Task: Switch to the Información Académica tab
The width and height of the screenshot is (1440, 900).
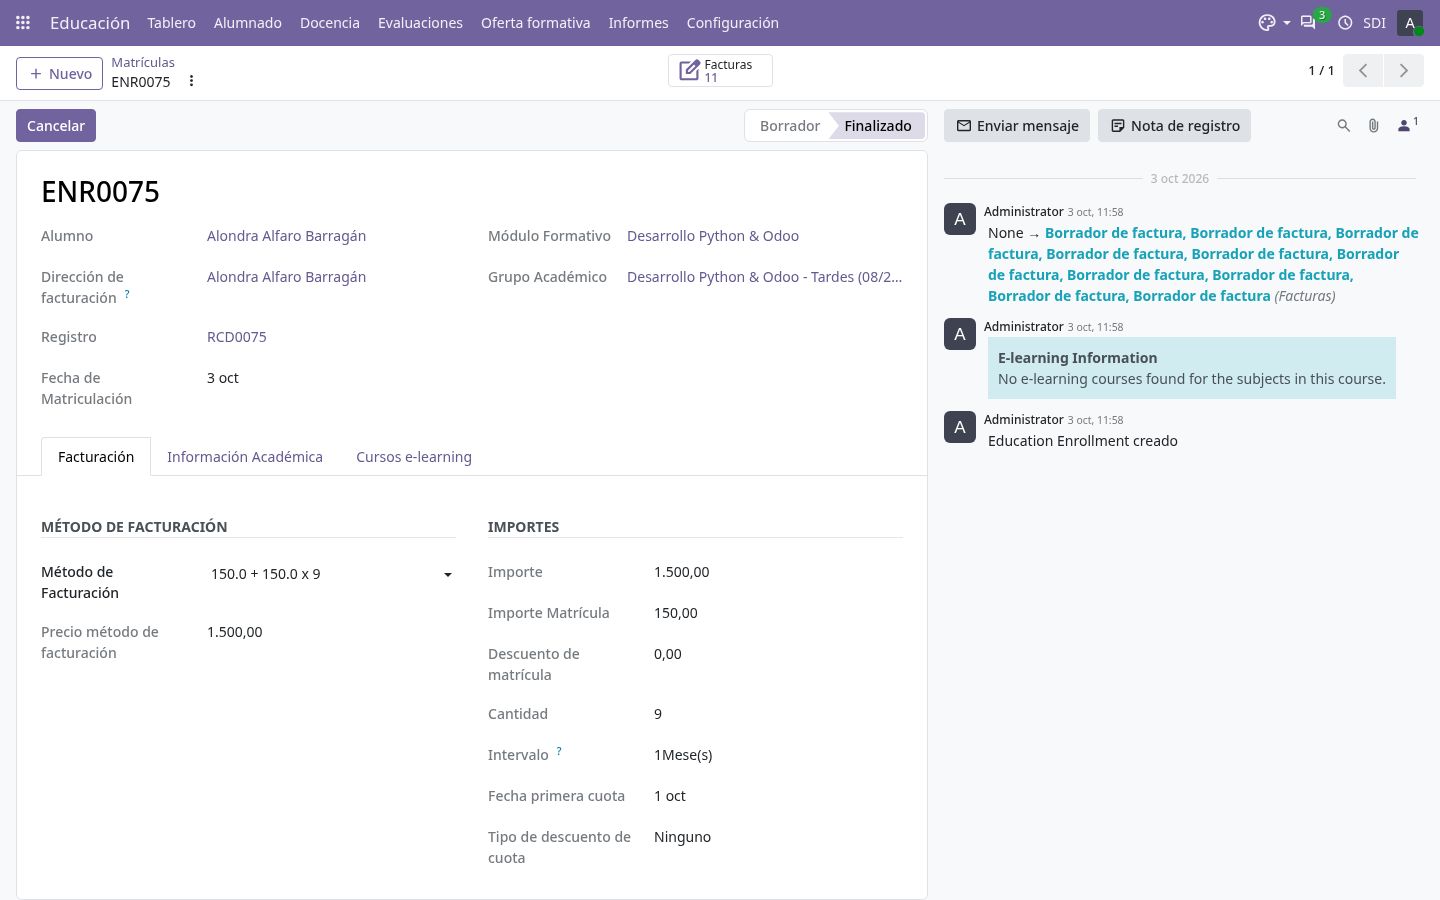Action: tap(245, 457)
